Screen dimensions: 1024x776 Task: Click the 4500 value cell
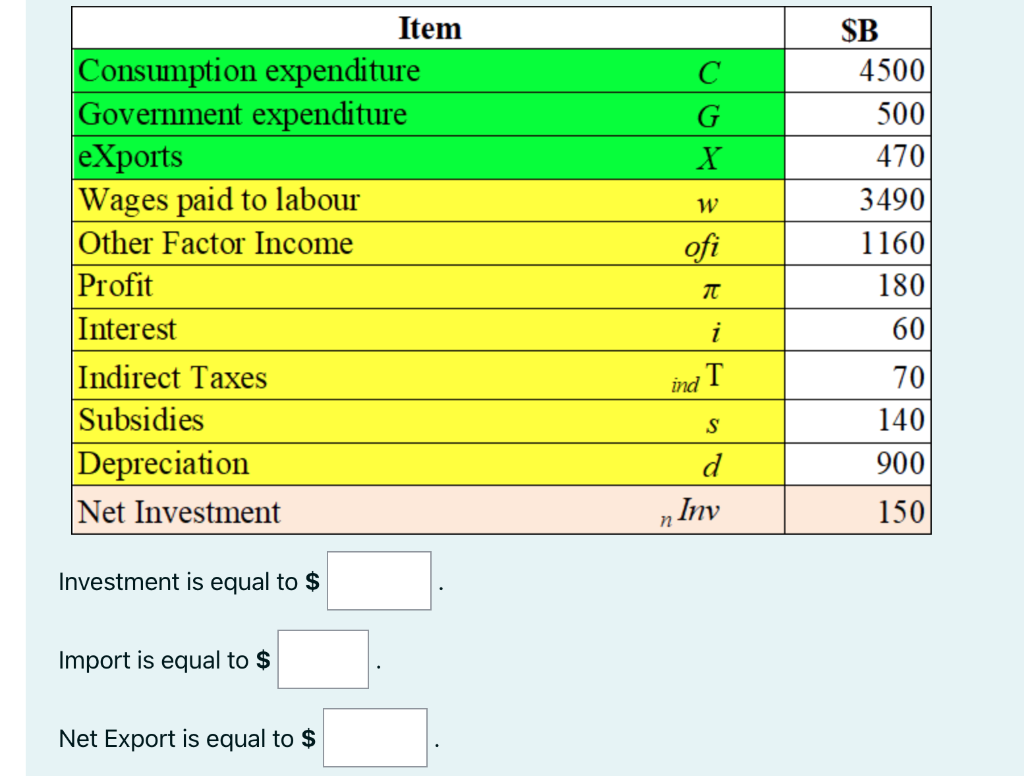point(857,71)
